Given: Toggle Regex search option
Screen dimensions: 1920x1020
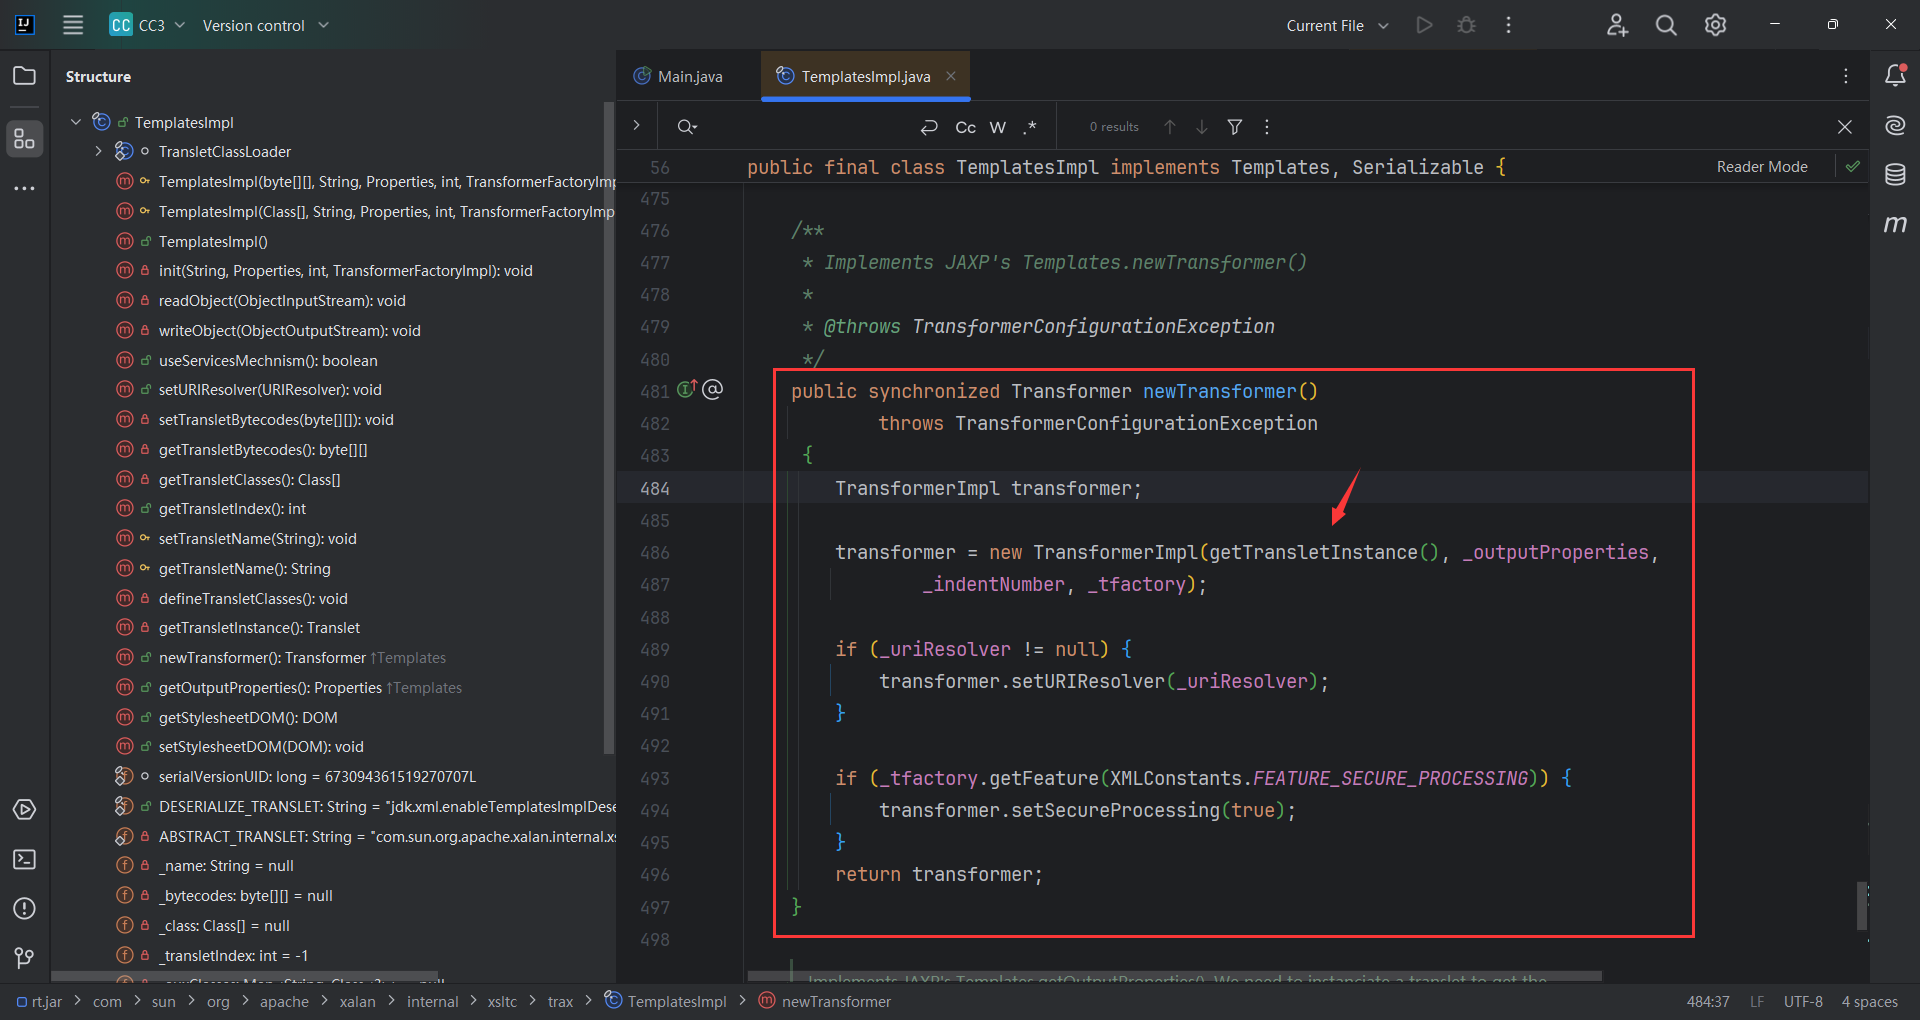Looking at the screenshot, I should tap(1030, 127).
